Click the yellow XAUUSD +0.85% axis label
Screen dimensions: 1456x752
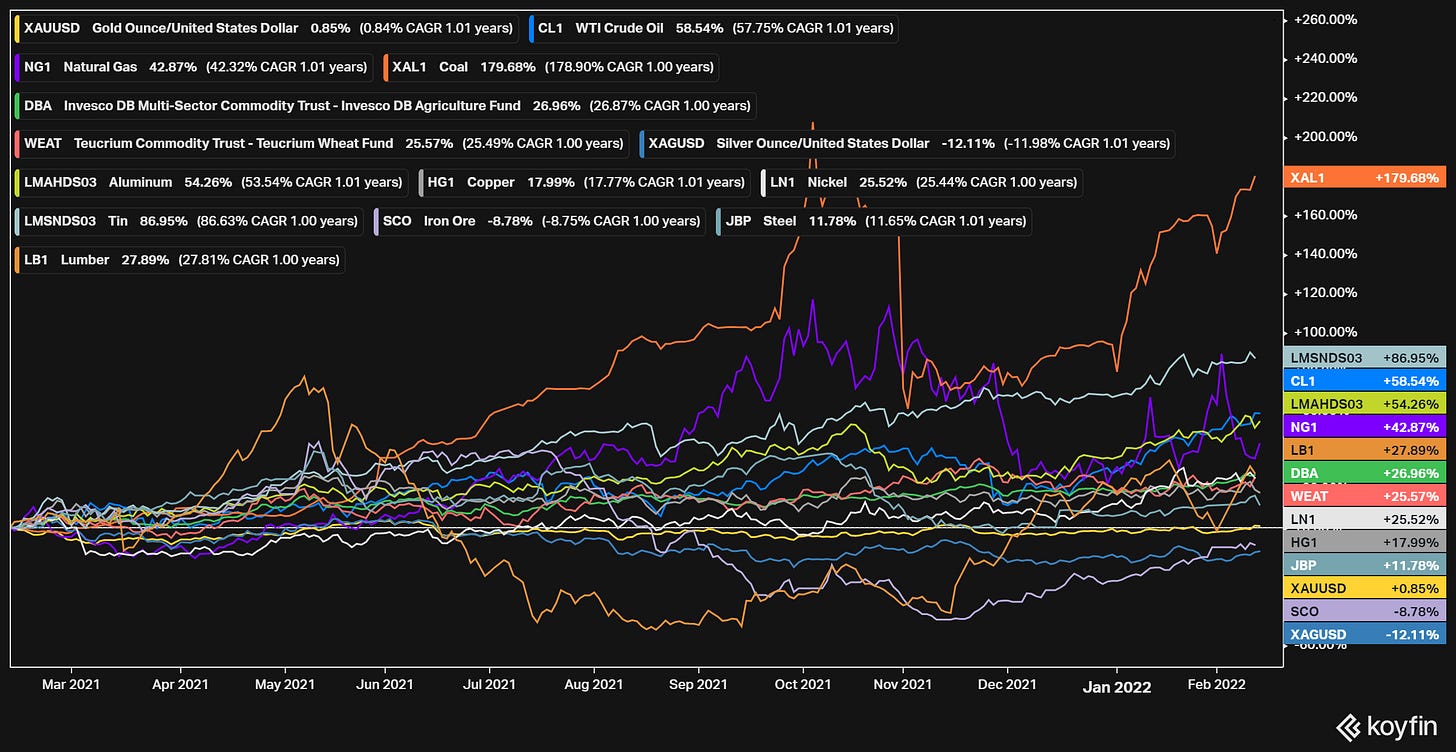pyautogui.click(x=1364, y=588)
